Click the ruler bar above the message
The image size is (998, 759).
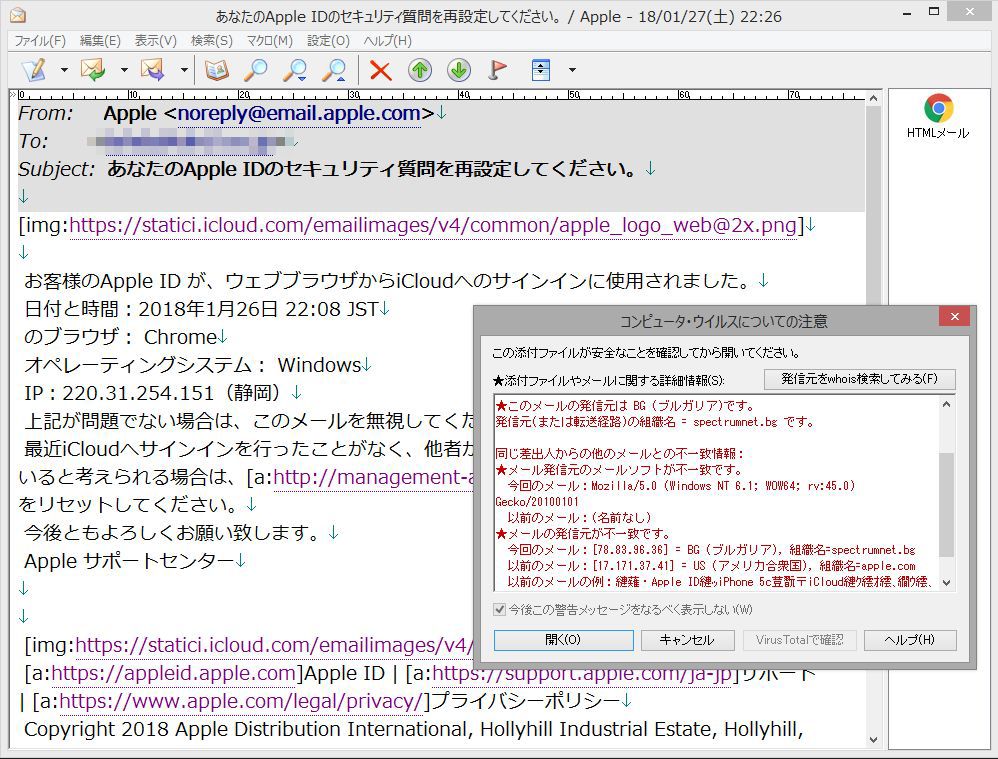click(441, 95)
